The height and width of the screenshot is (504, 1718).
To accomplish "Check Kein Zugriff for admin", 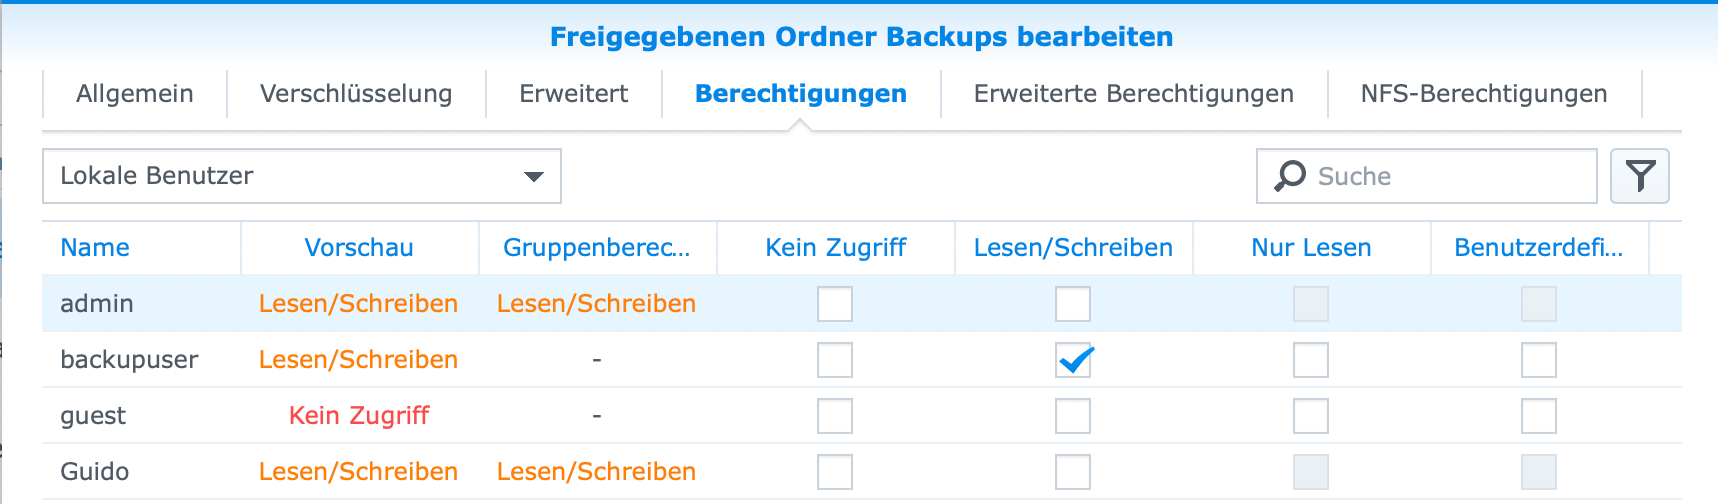I will tap(835, 304).
